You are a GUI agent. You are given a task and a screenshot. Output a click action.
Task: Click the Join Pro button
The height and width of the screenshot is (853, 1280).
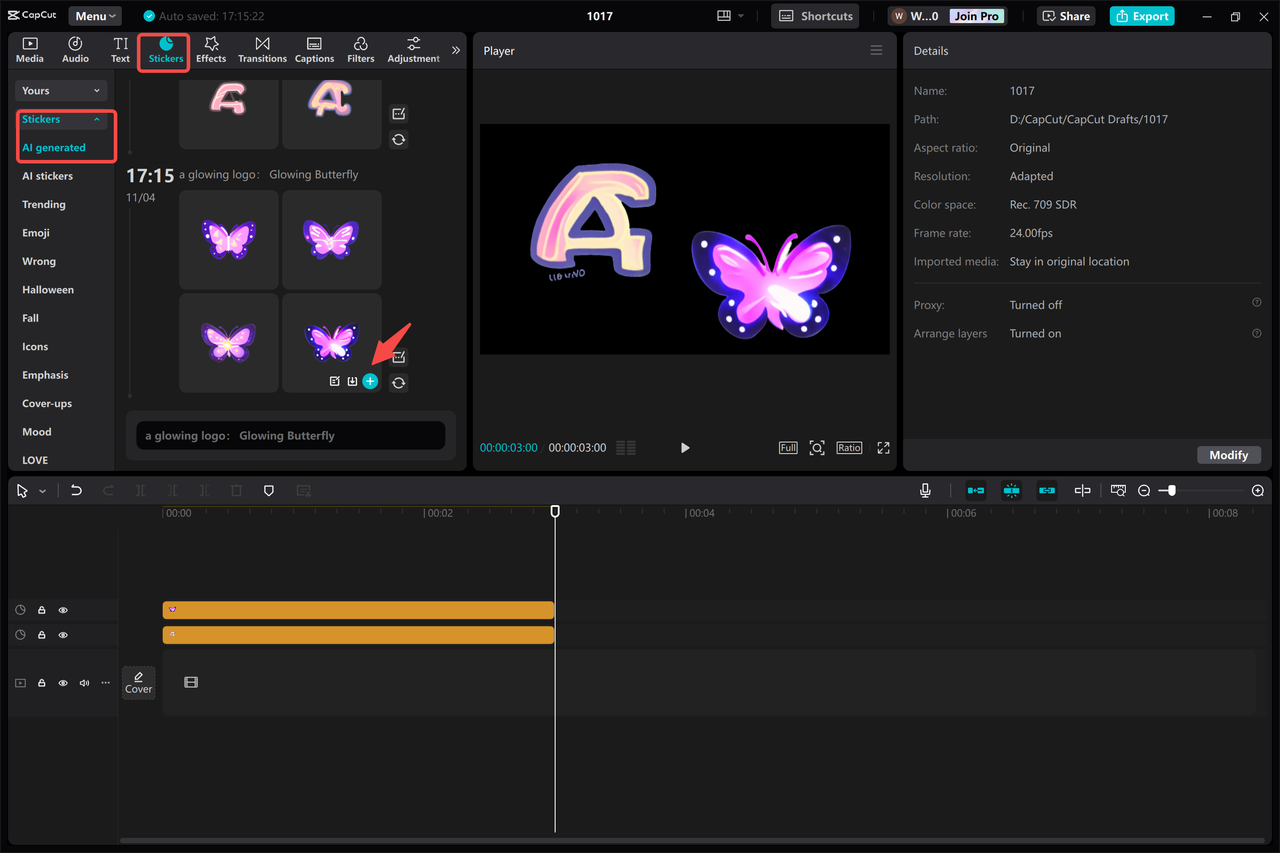pyautogui.click(x=977, y=16)
